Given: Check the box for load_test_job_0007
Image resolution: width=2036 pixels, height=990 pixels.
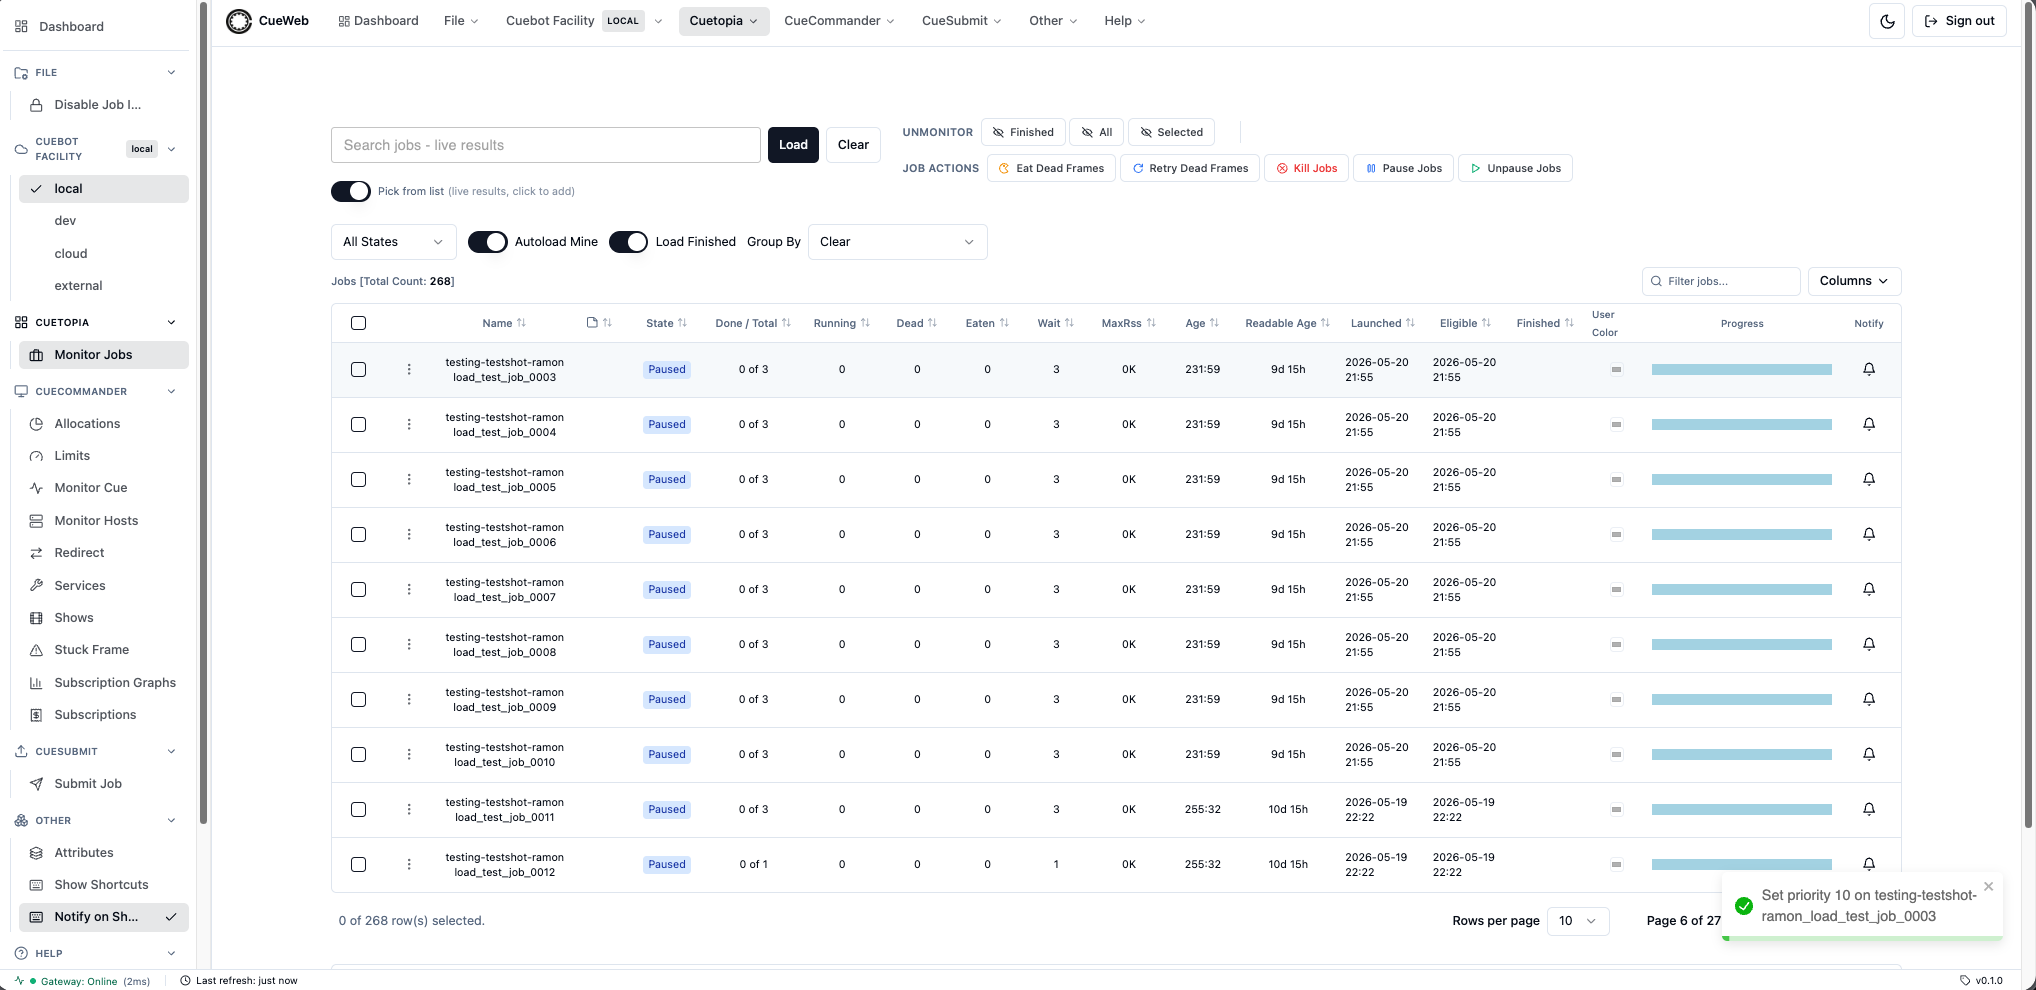Looking at the screenshot, I should (359, 590).
